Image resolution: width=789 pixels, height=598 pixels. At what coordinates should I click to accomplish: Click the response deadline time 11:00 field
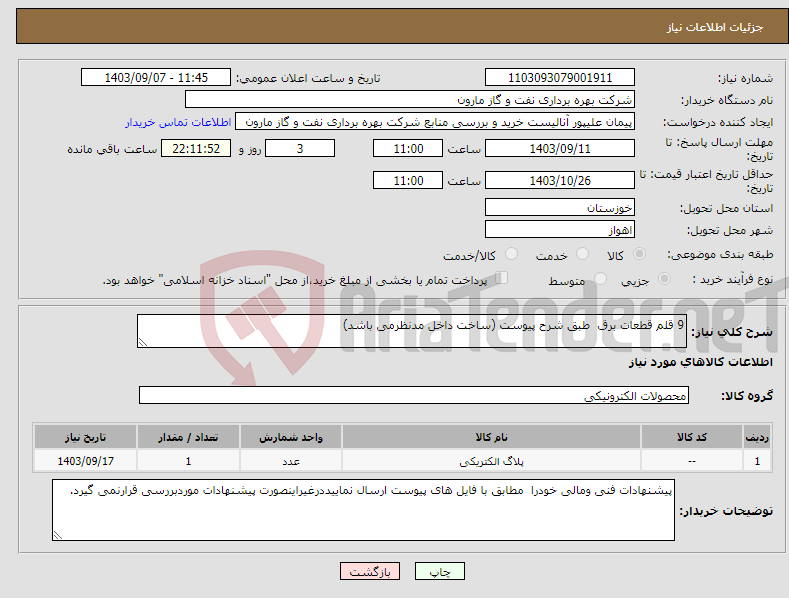point(408,148)
